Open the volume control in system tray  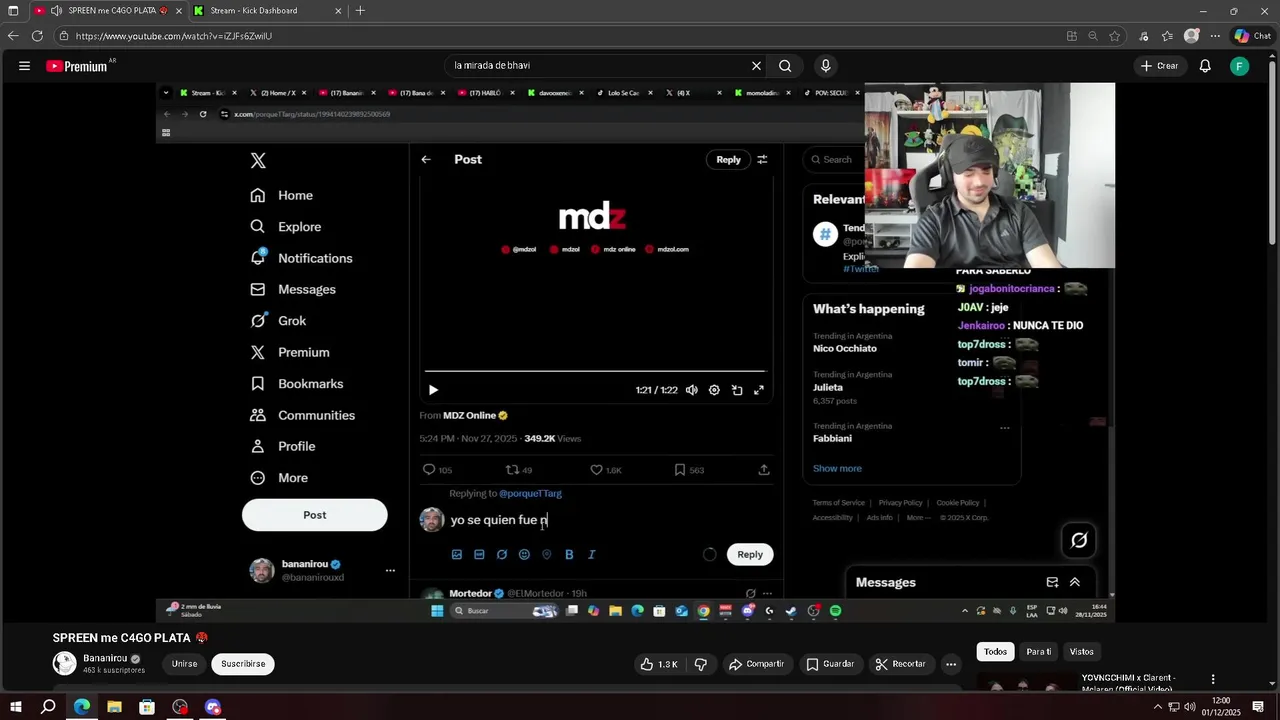pos(1192,707)
